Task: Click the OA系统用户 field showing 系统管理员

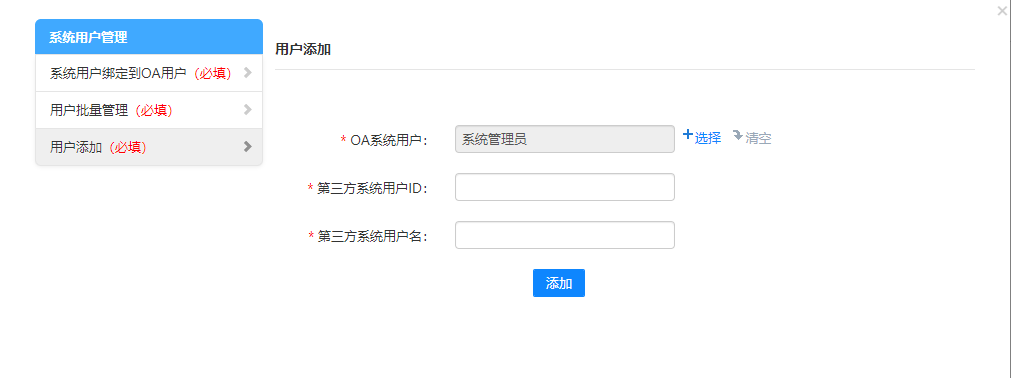Action: click(565, 139)
